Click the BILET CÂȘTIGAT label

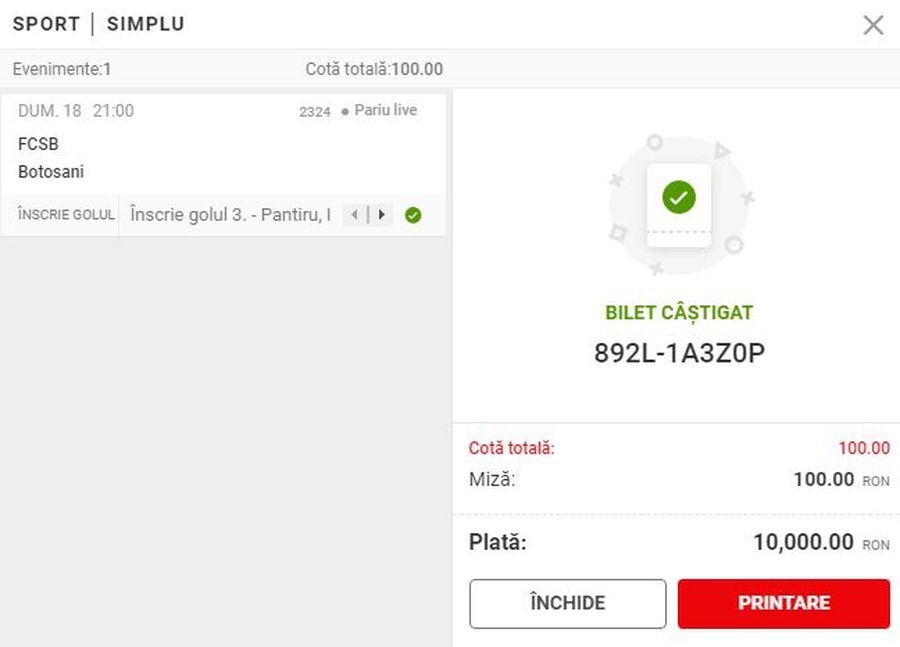tap(679, 312)
